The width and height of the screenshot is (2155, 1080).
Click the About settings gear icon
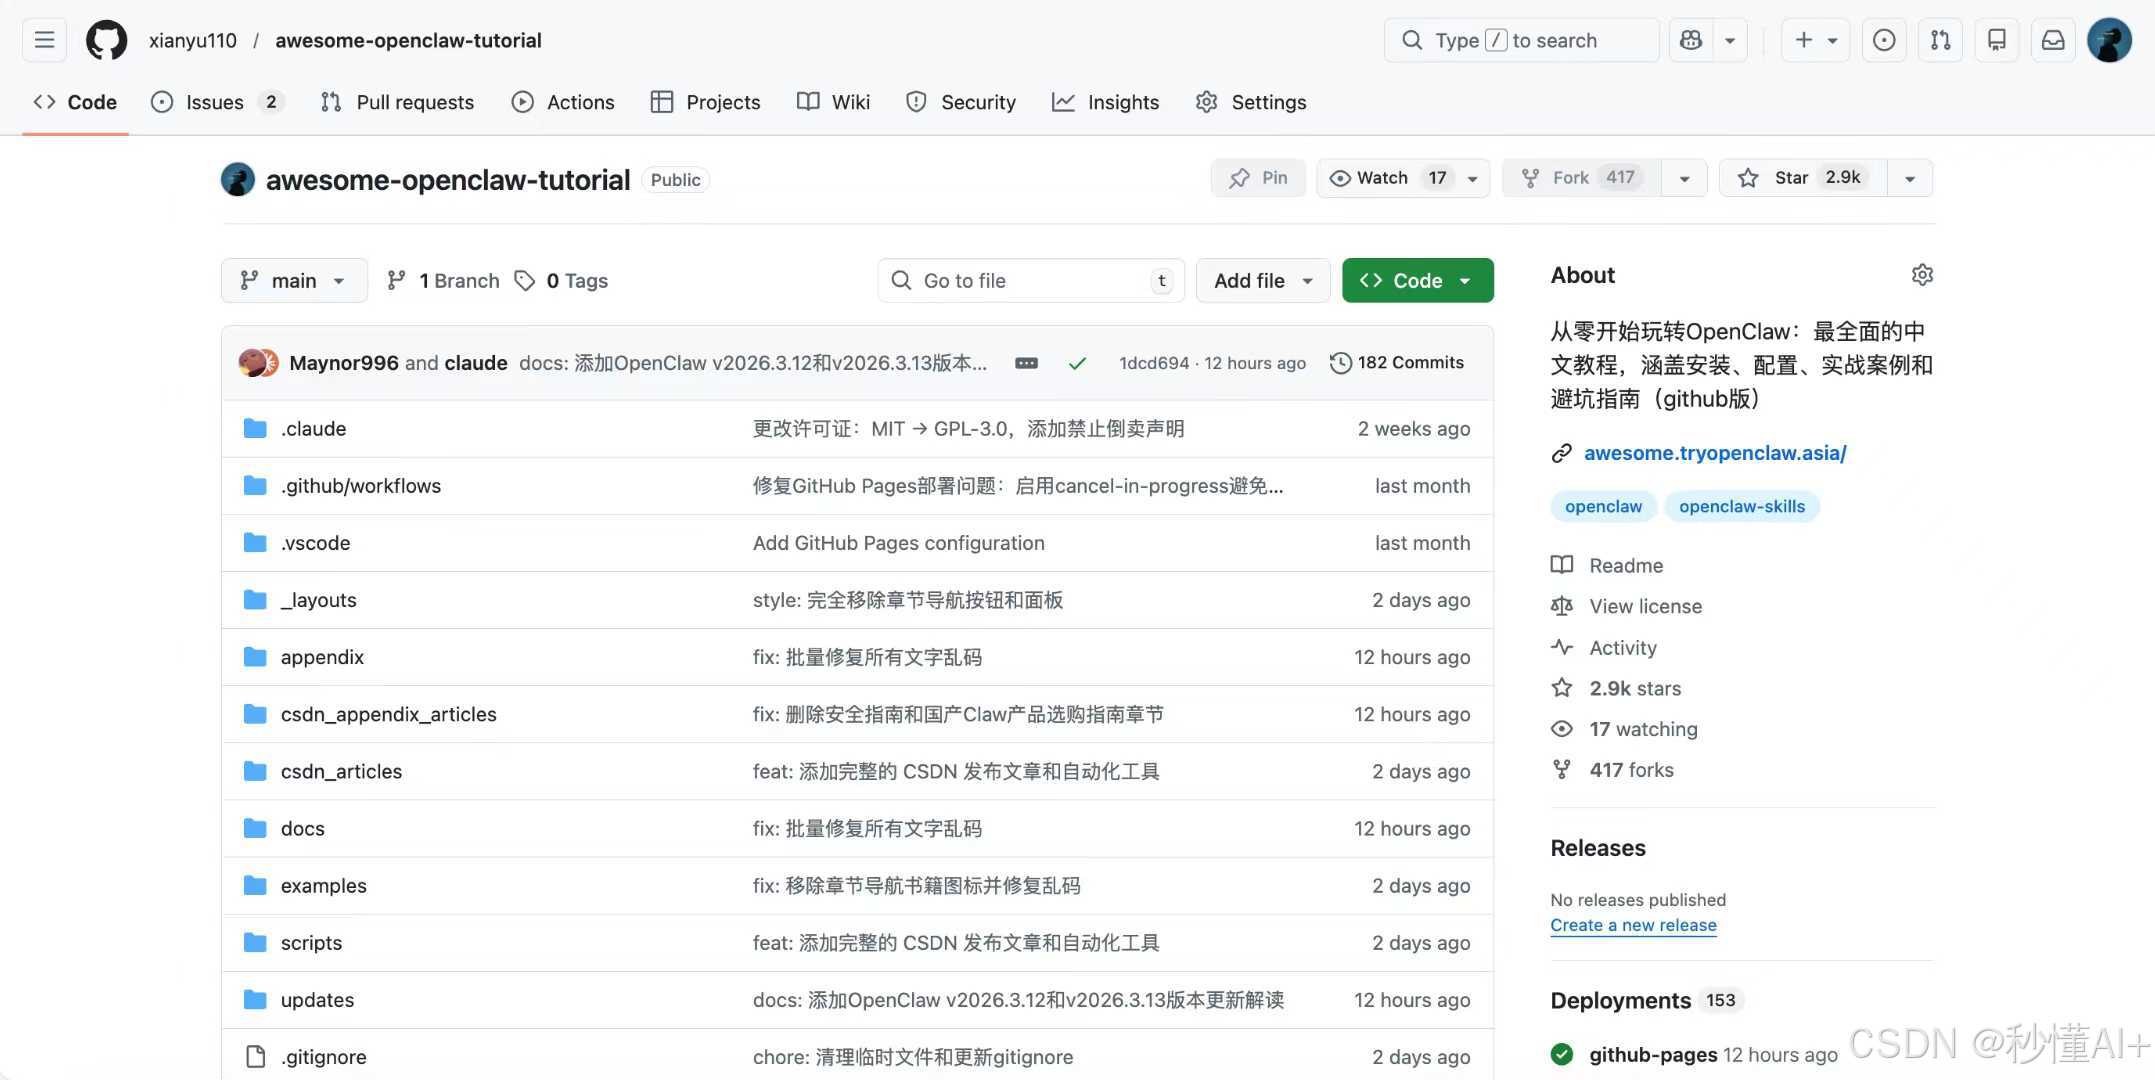1922,275
